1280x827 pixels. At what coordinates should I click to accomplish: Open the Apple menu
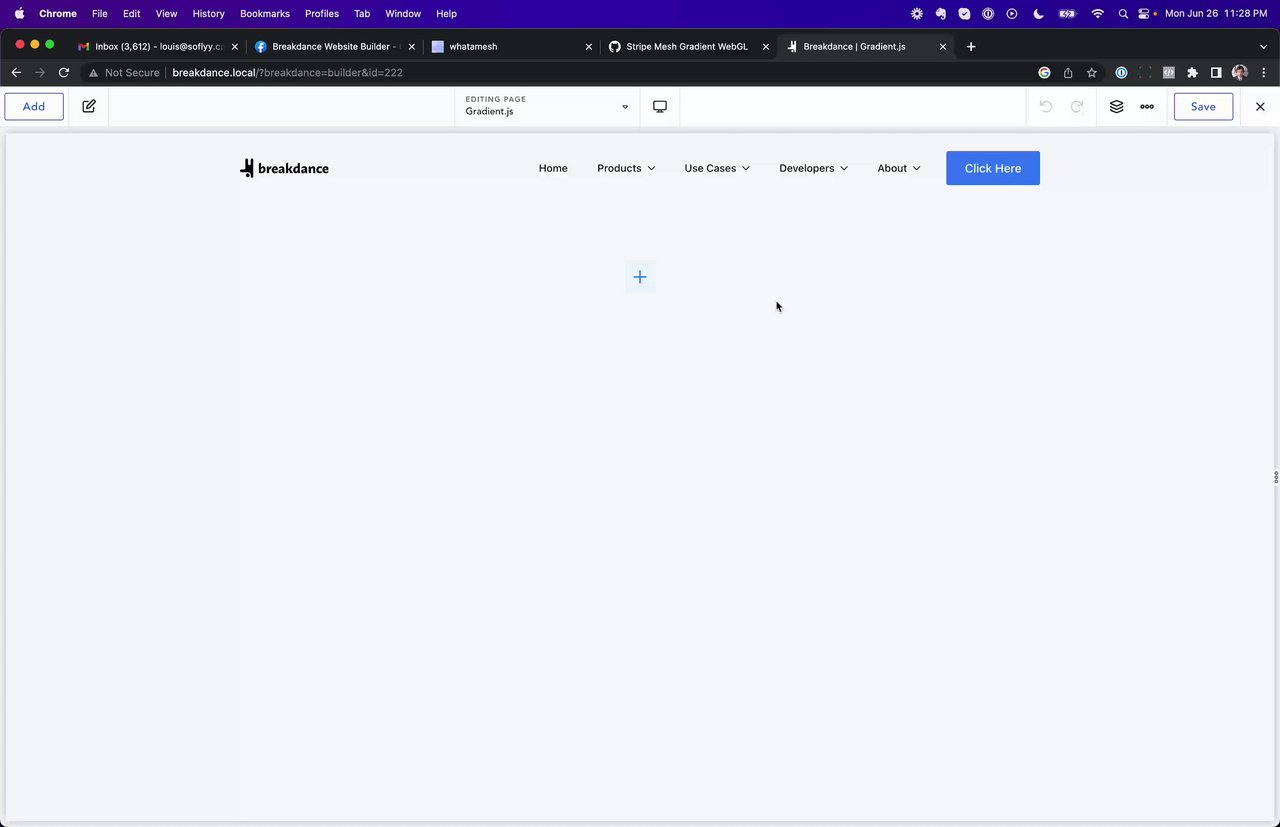(19, 14)
